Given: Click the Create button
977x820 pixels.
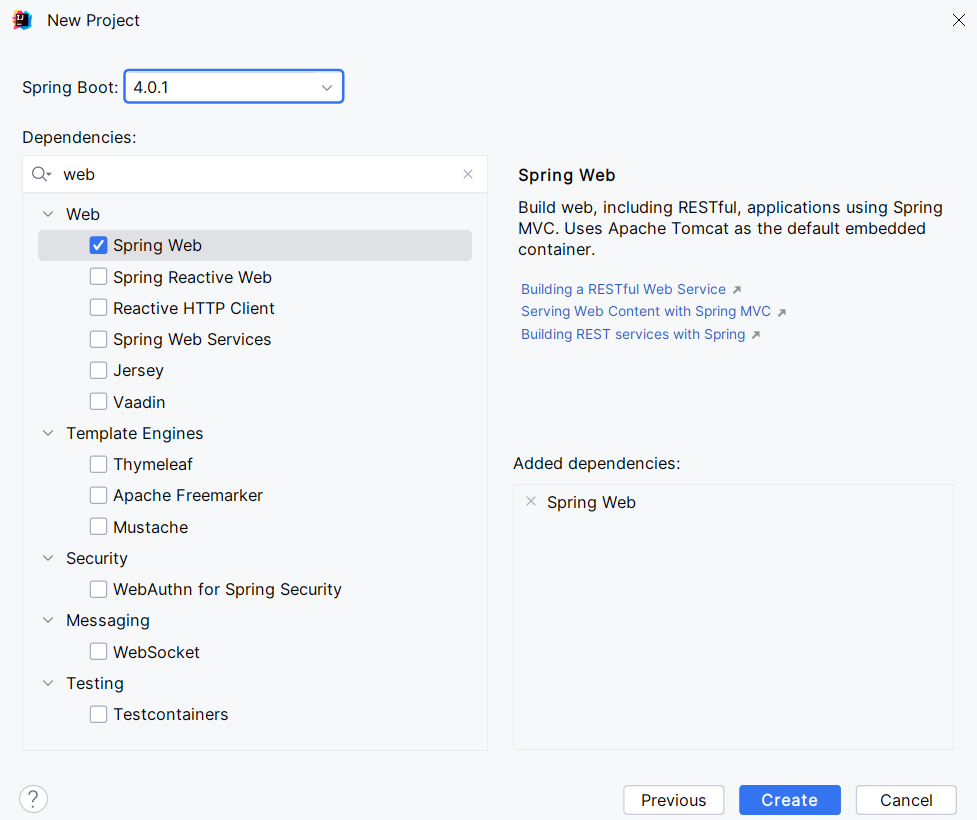Looking at the screenshot, I should 789,800.
